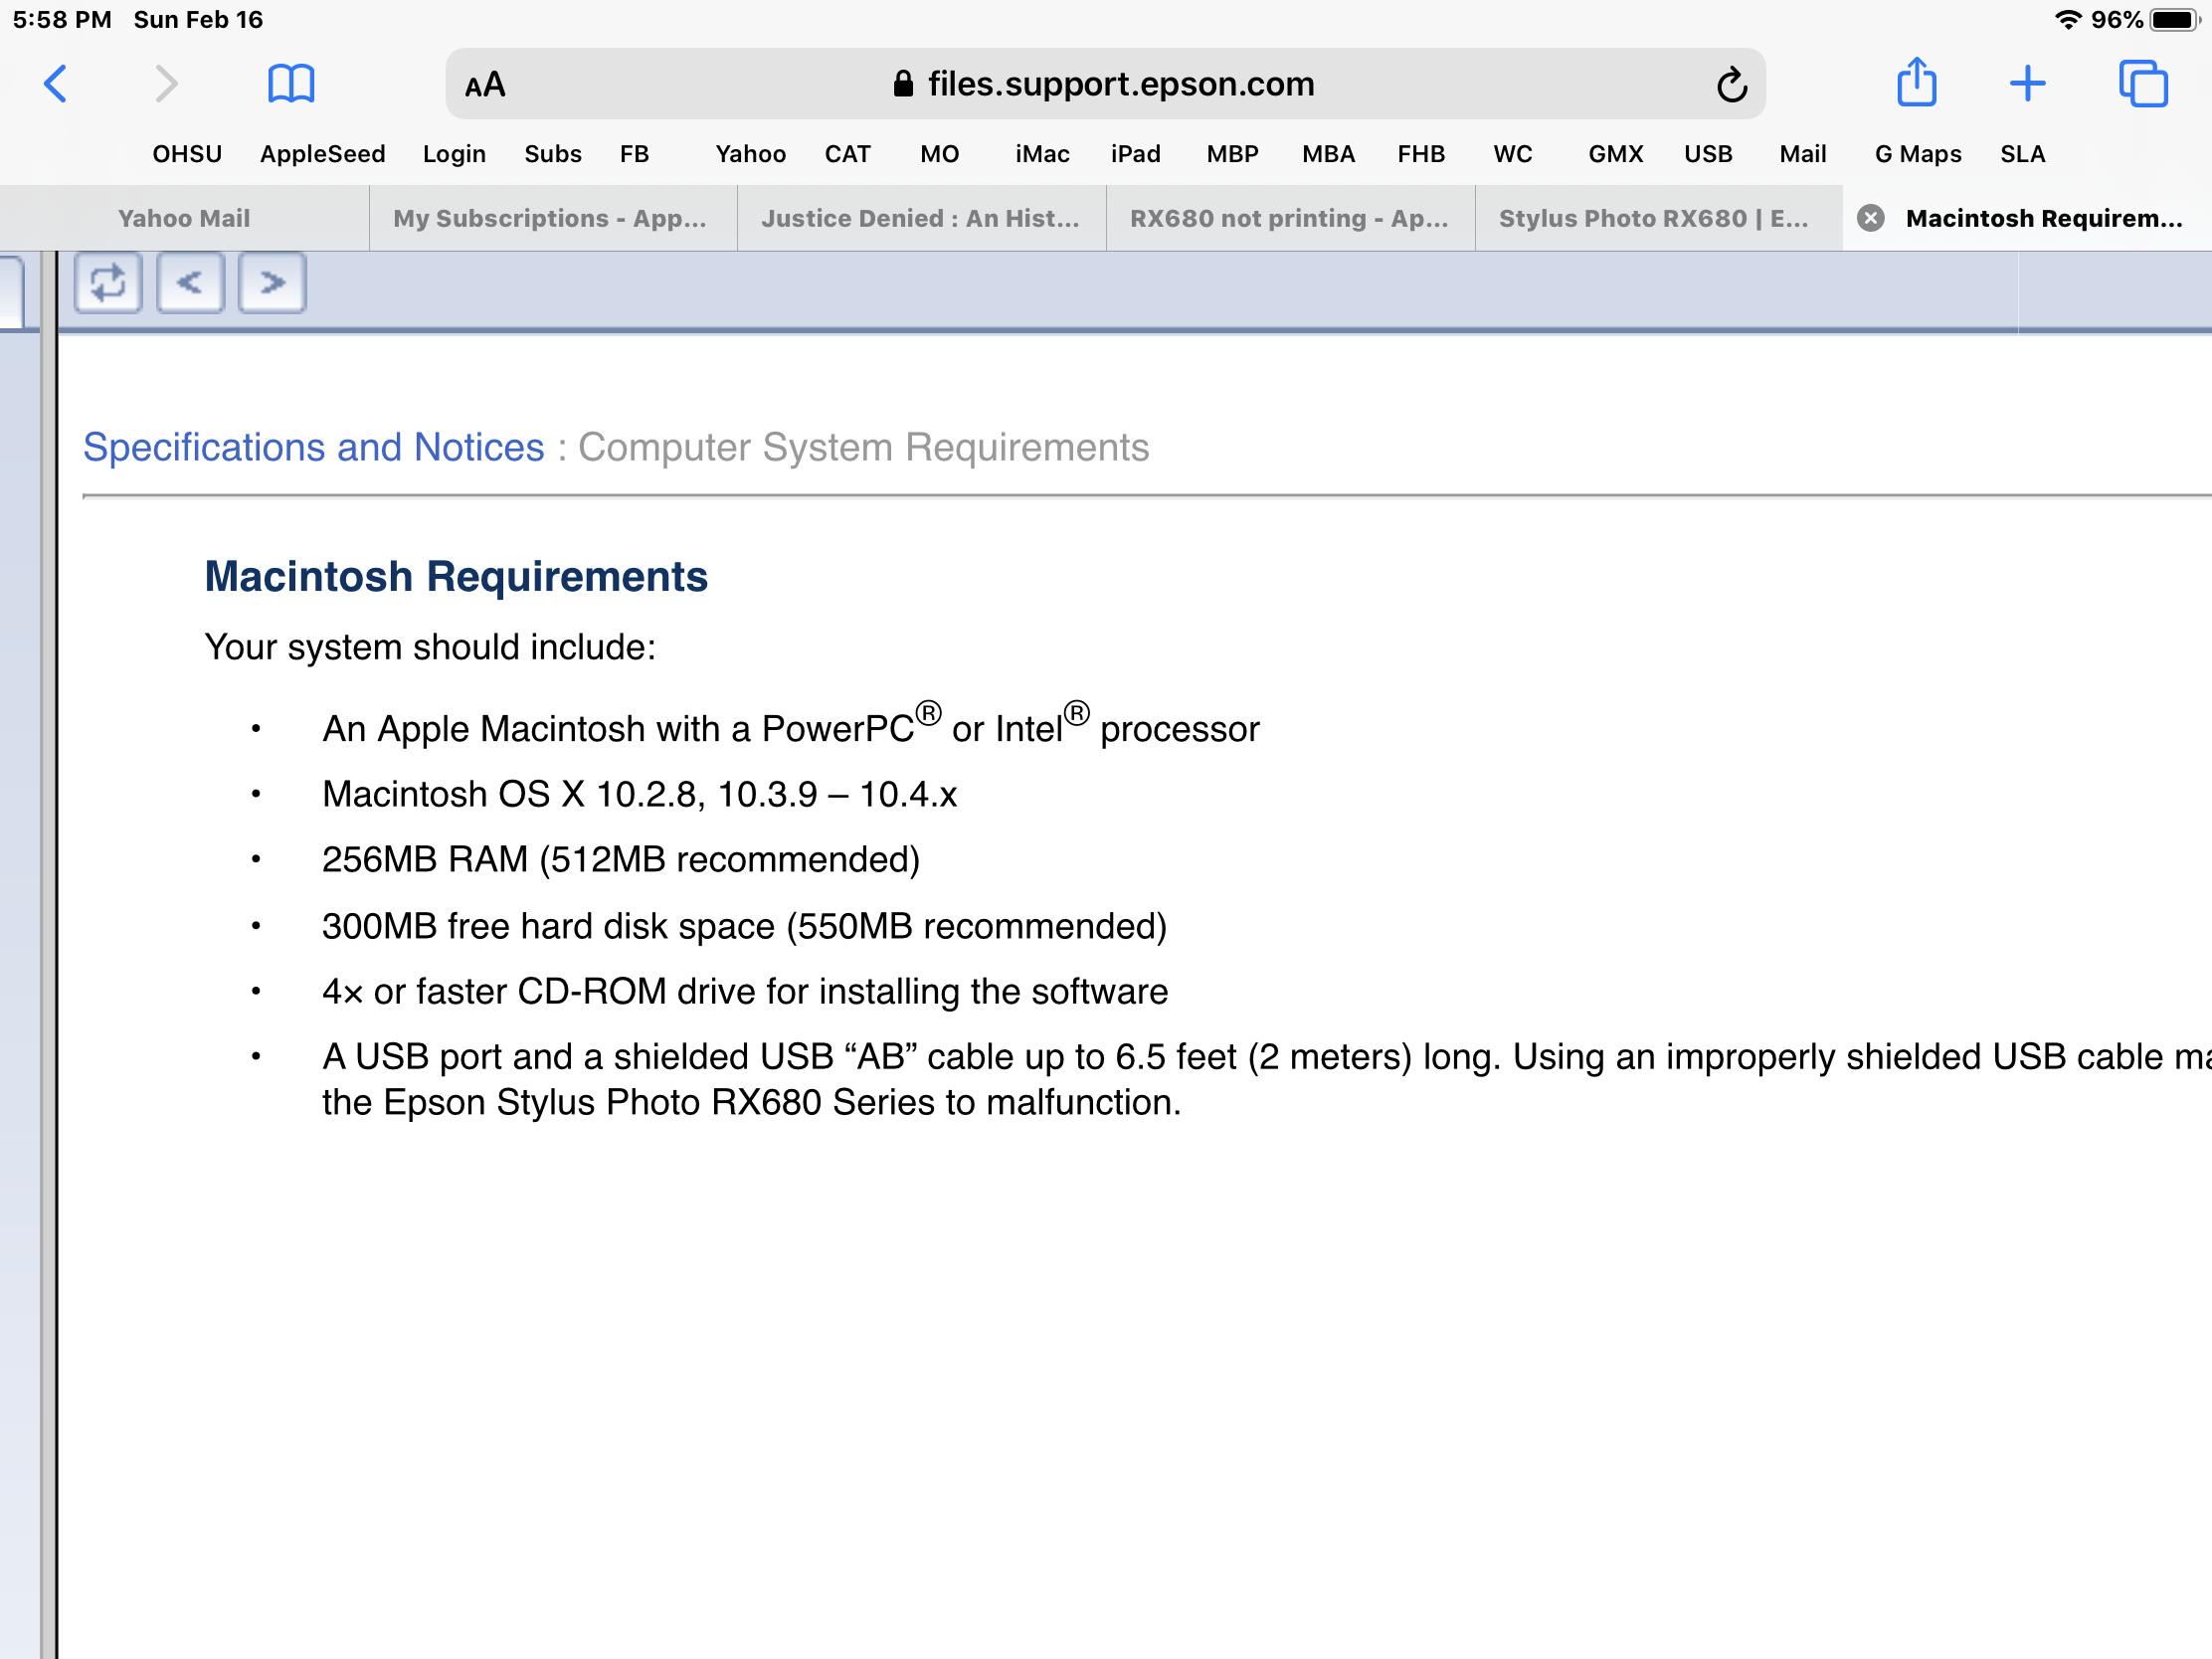
Task: Open the OHSU bookmark
Action: click(x=187, y=154)
